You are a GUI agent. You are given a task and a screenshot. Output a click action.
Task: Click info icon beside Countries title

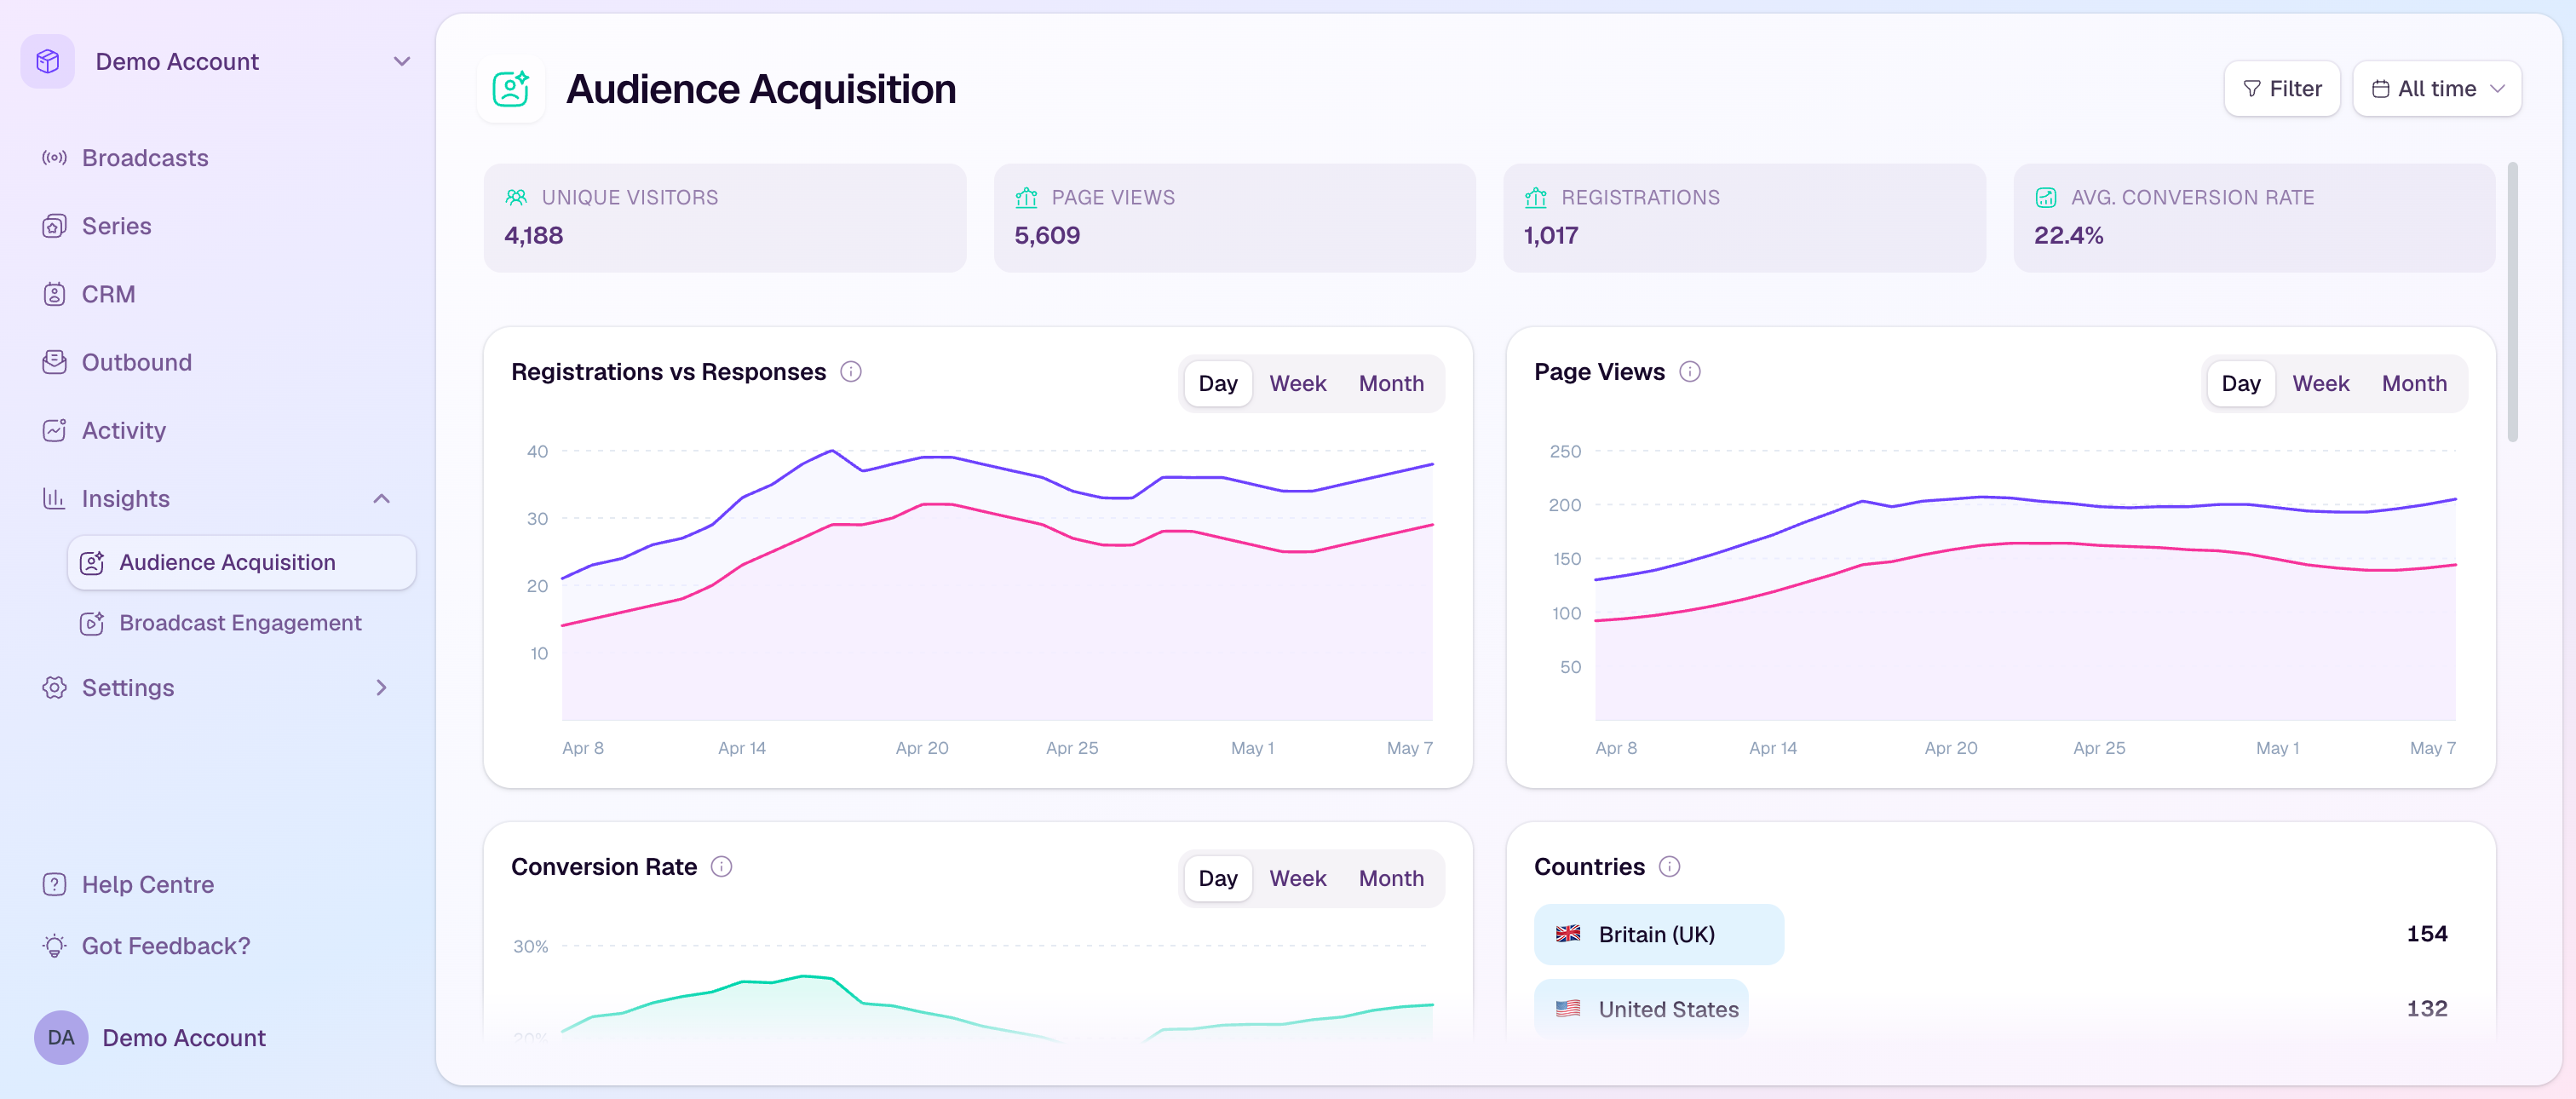1670,867
